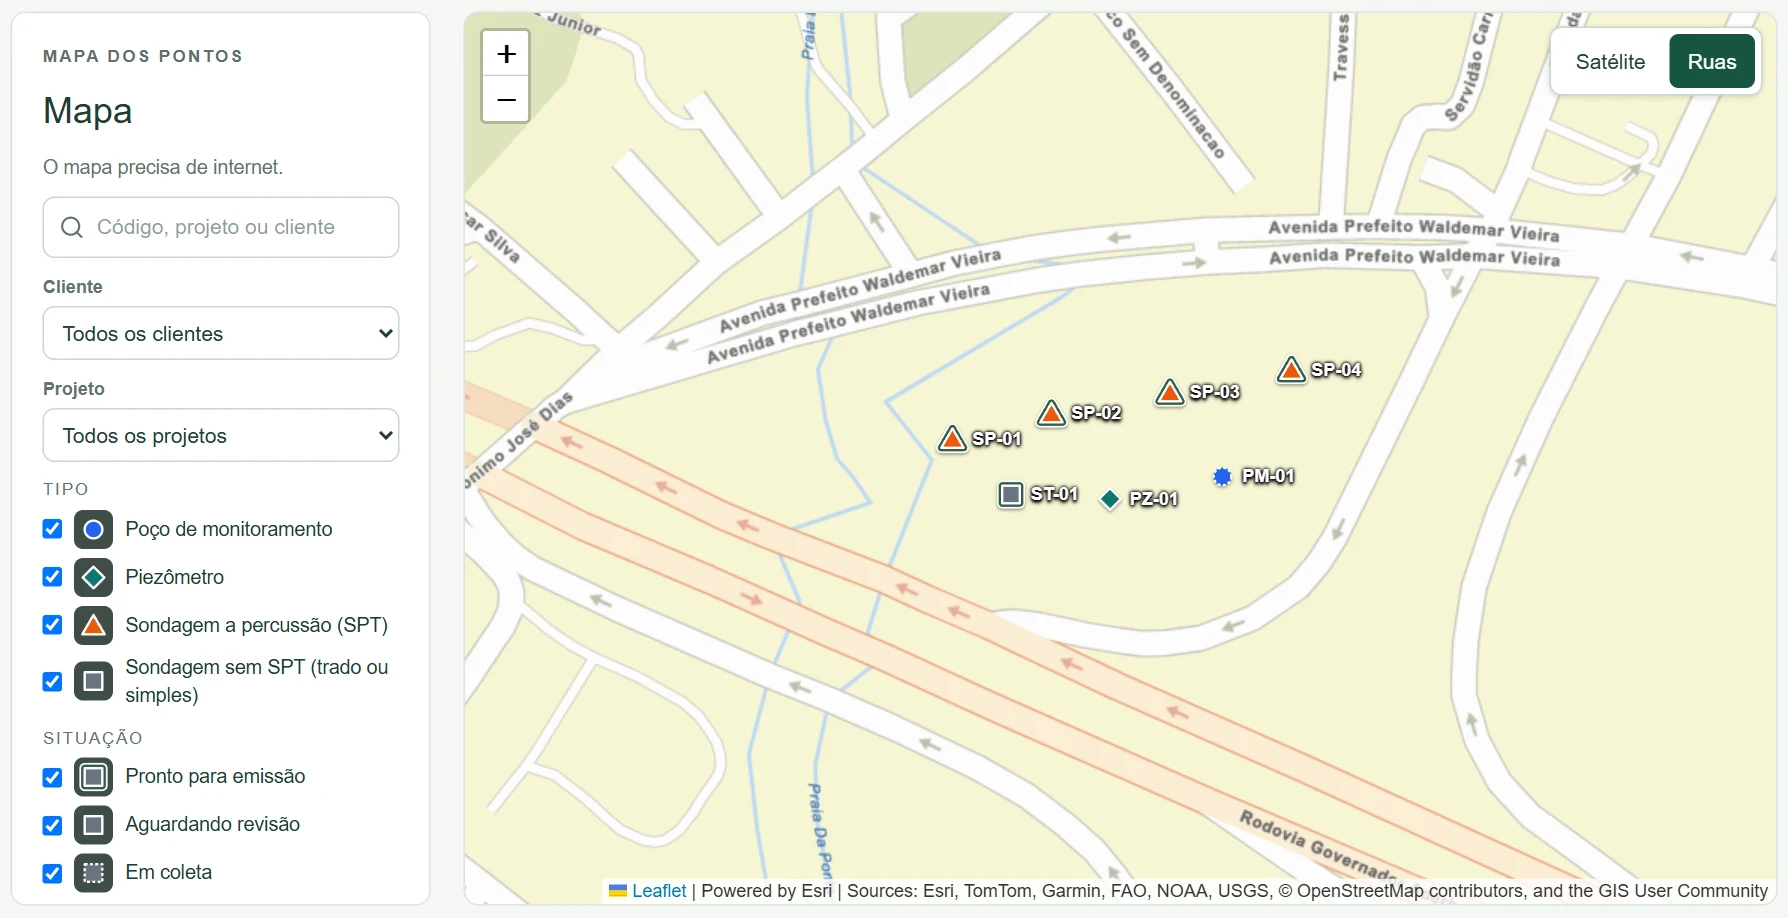The image size is (1788, 918).
Task: Click the PM-01 marker label
Action: click(x=1268, y=476)
